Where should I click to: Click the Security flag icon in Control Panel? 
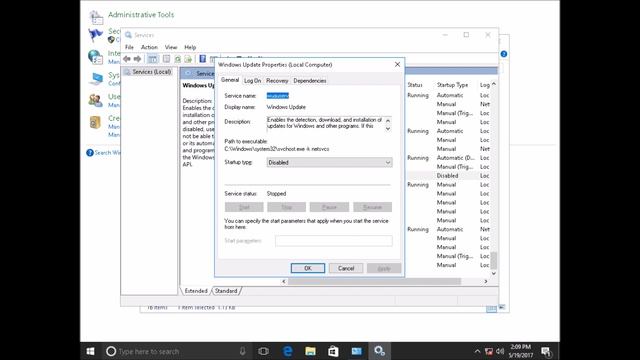click(x=96, y=35)
